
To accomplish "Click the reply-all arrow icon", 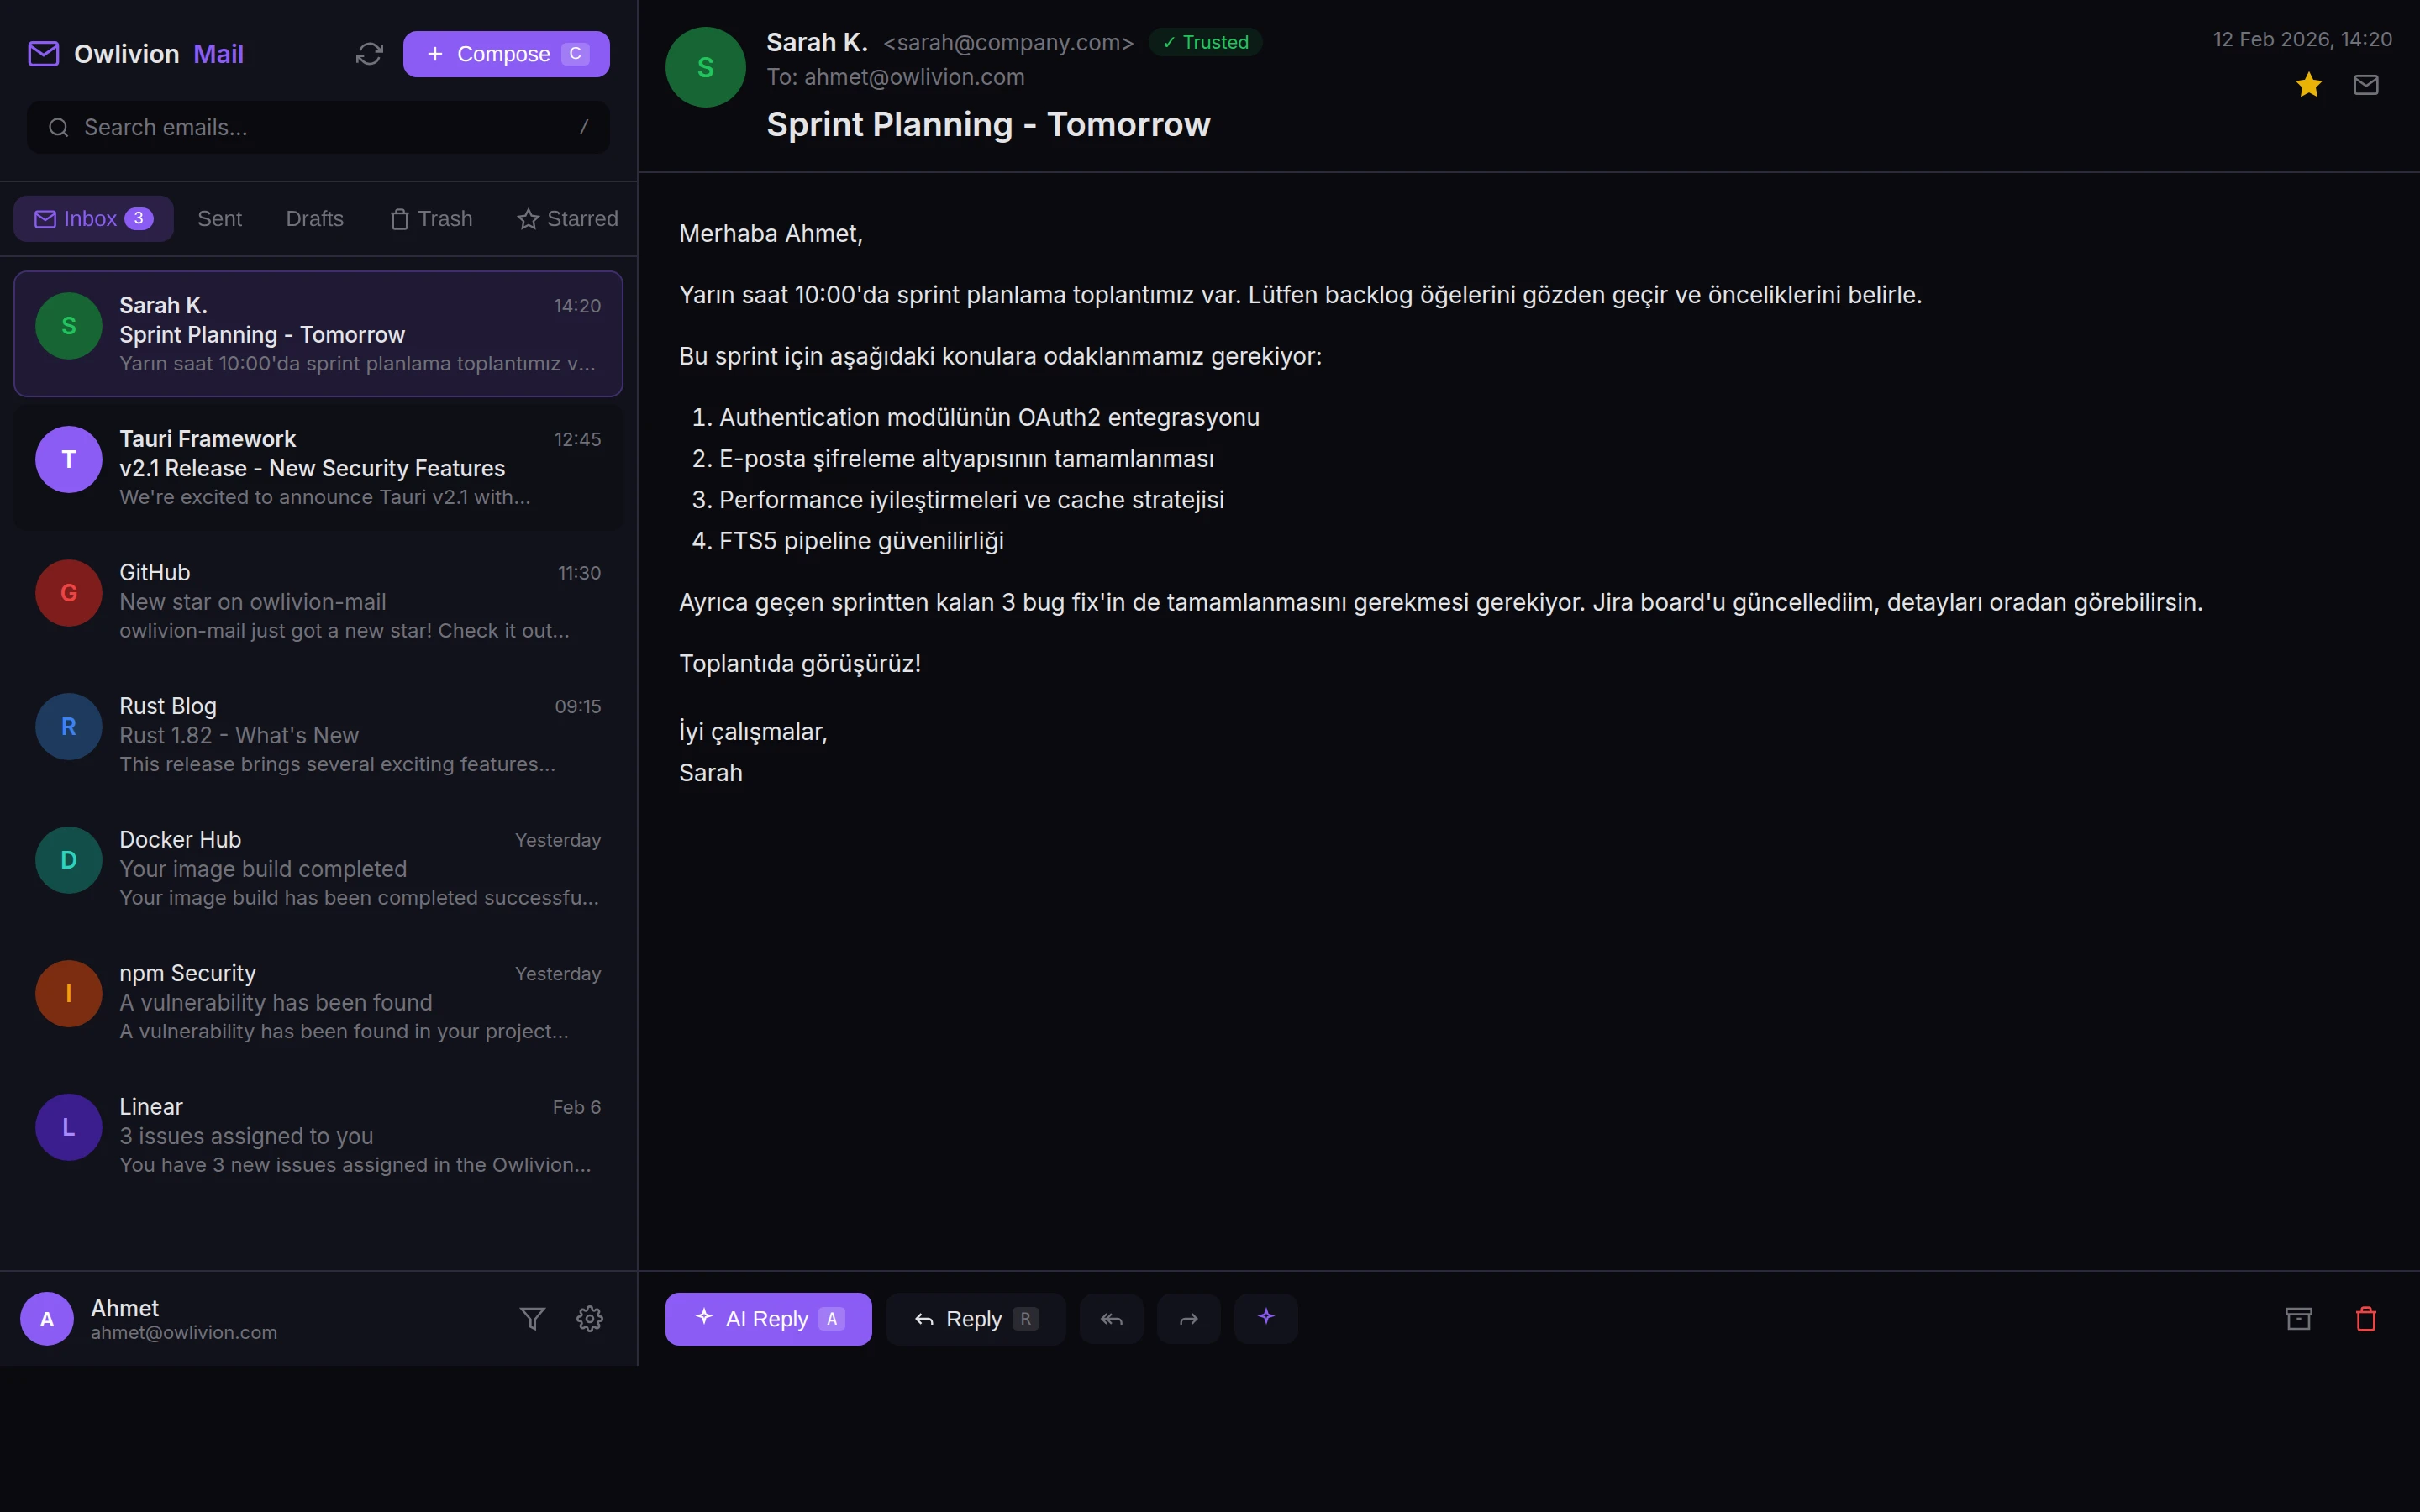I will click(x=1111, y=1318).
